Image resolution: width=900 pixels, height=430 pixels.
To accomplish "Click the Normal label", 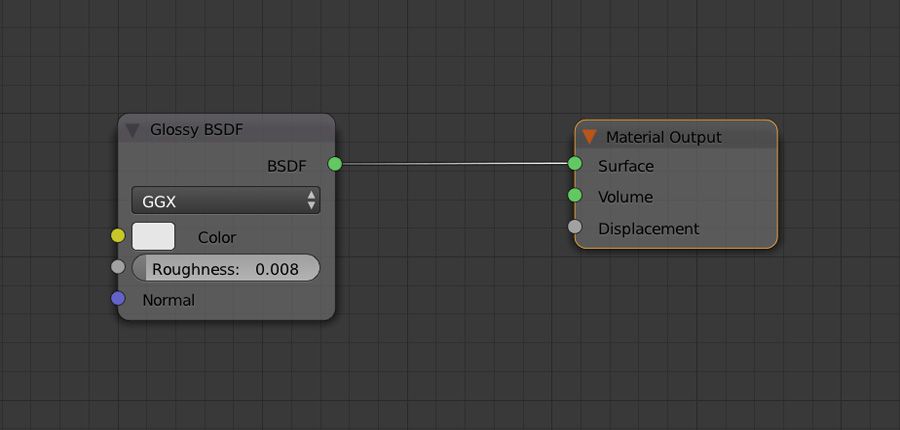I will click(x=168, y=300).
